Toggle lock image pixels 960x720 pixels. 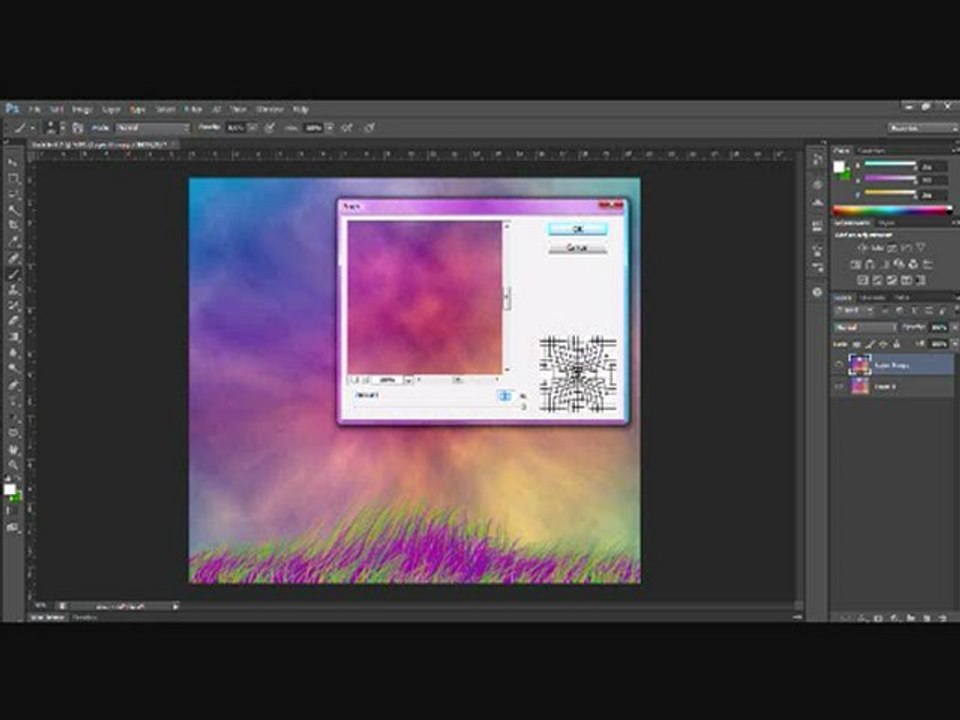(x=869, y=345)
